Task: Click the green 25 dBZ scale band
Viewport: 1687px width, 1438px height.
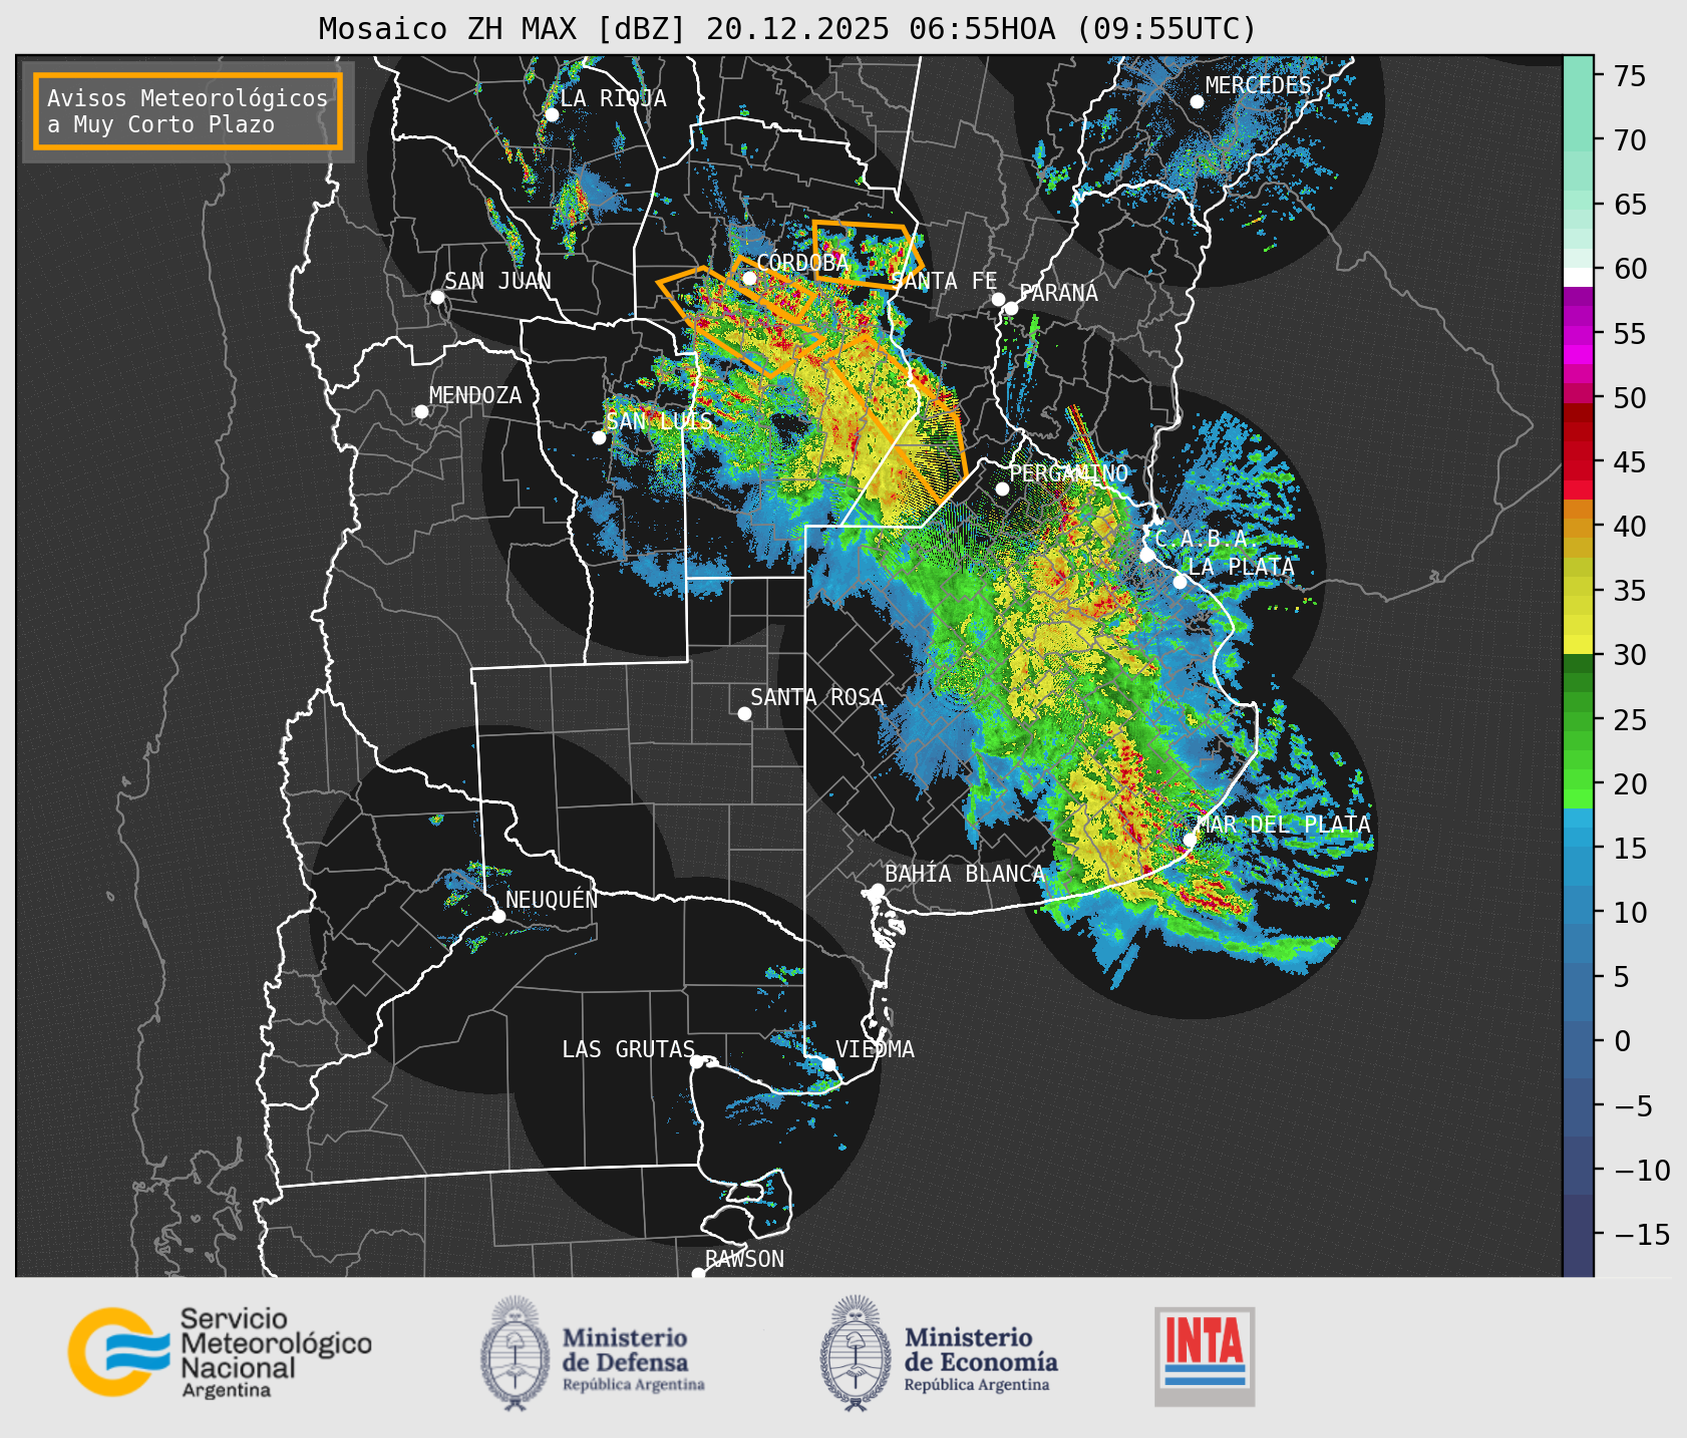Action: point(1577,719)
